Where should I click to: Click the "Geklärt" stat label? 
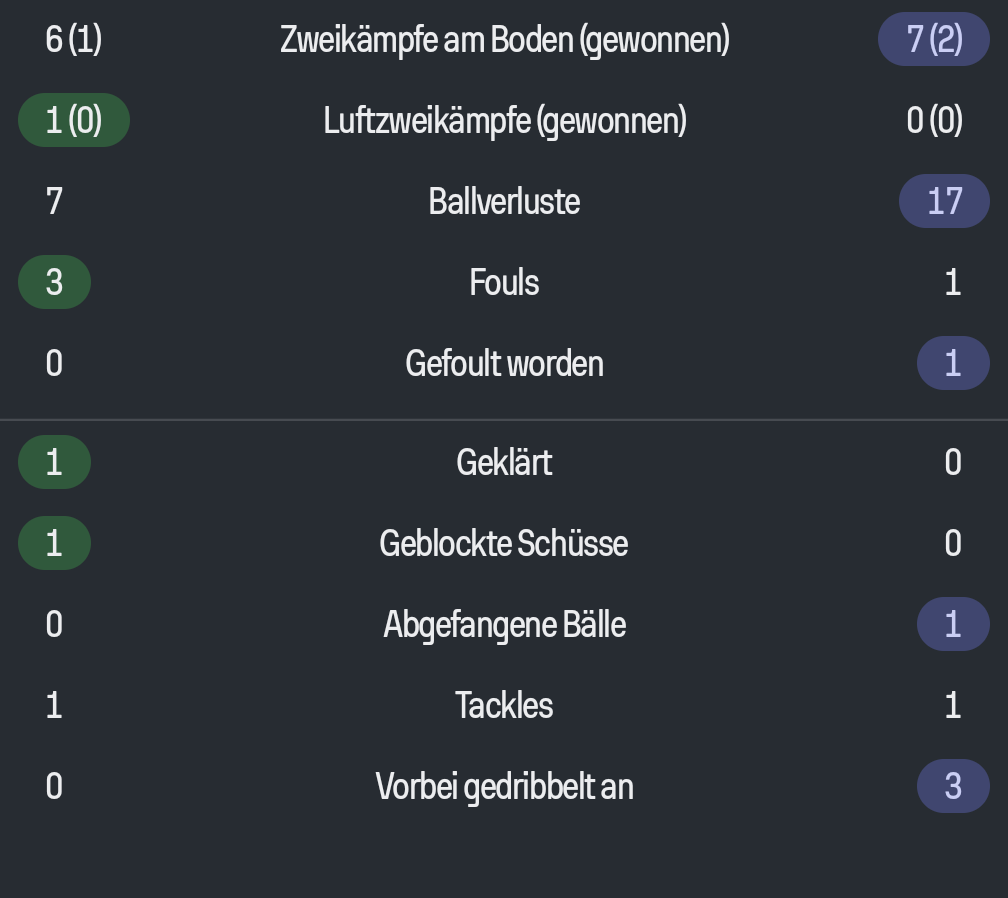click(x=504, y=462)
